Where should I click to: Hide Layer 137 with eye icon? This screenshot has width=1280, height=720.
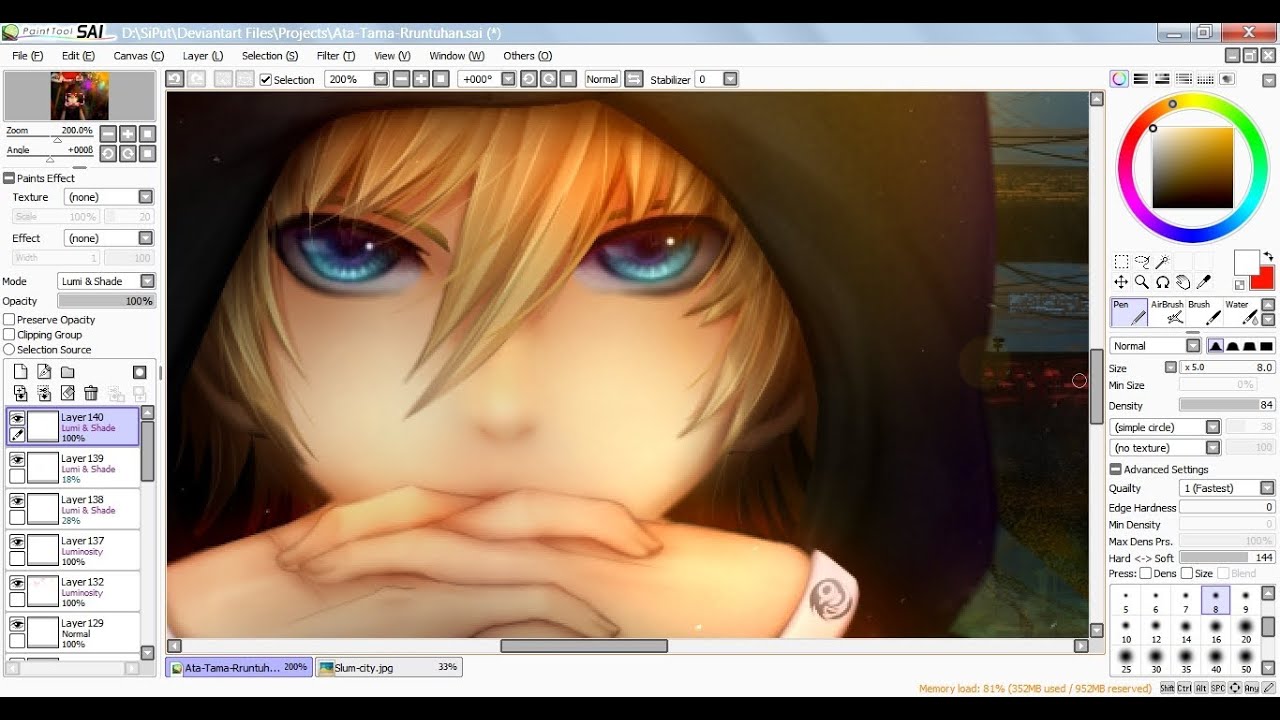click(x=17, y=541)
